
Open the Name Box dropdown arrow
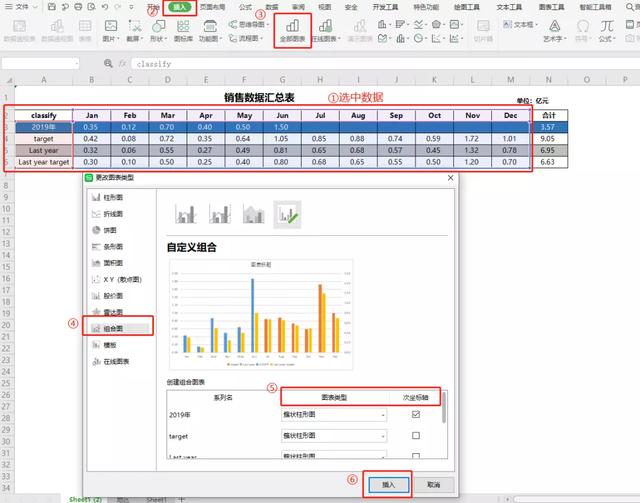click(76, 64)
